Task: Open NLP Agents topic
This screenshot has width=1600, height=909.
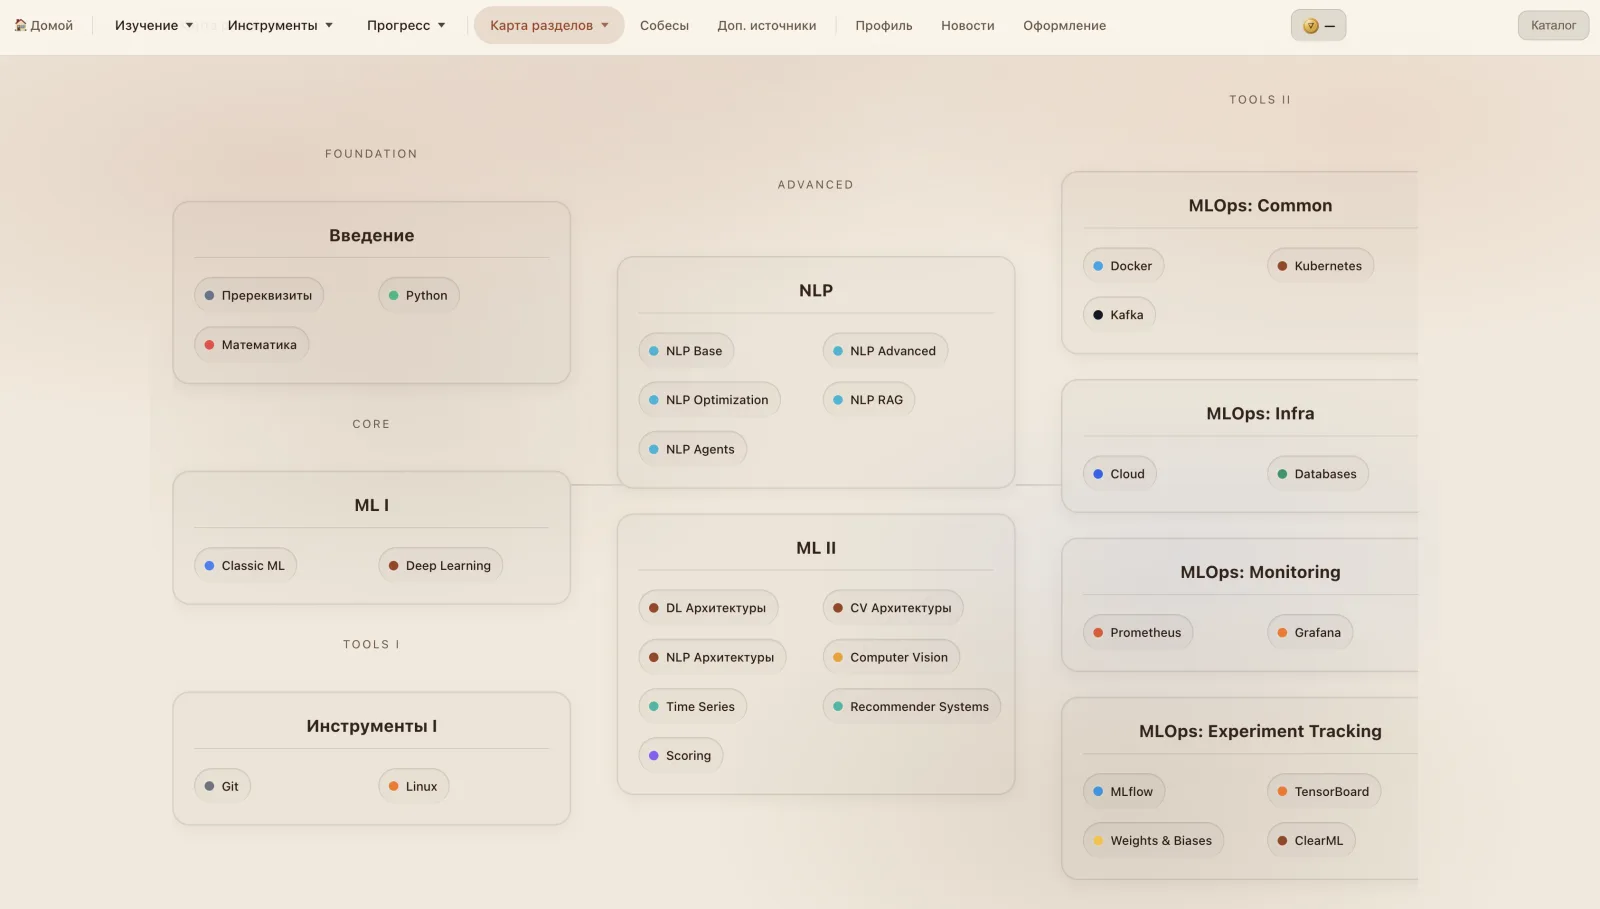Action: pos(692,449)
